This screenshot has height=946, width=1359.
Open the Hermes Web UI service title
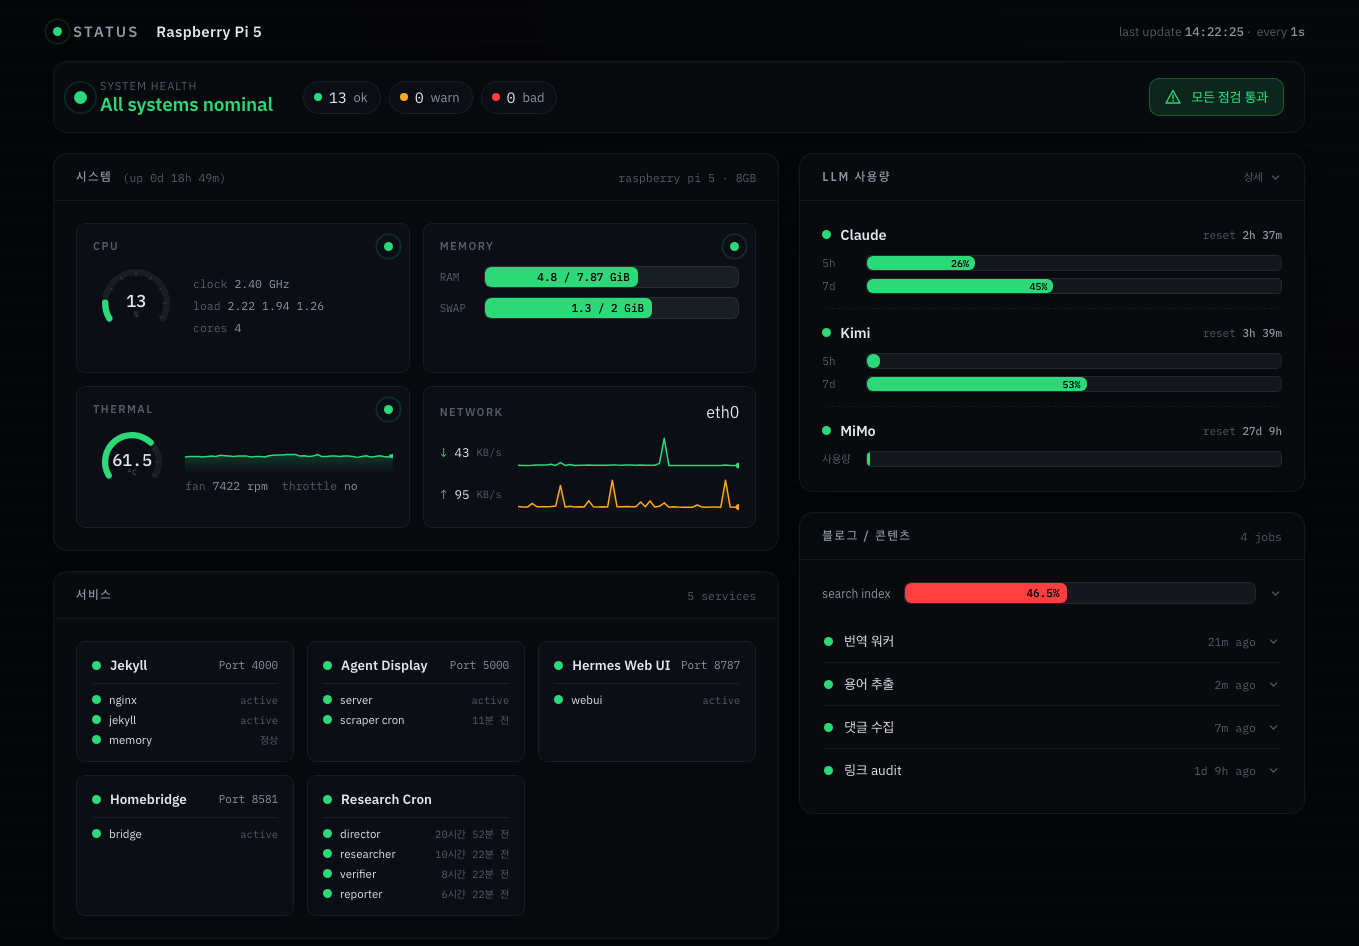[621, 665]
